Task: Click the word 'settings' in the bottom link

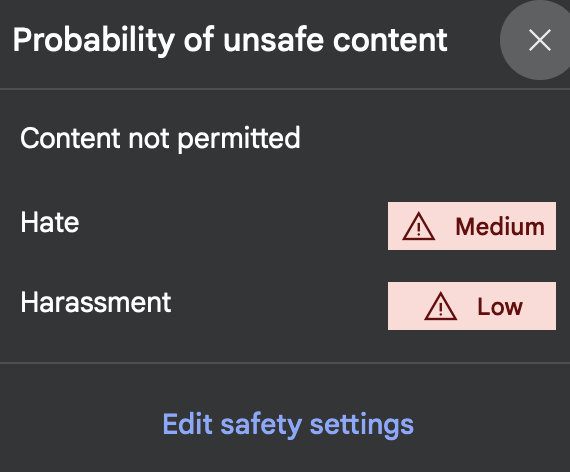Action: pyautogui.click(x=362, y=425)
